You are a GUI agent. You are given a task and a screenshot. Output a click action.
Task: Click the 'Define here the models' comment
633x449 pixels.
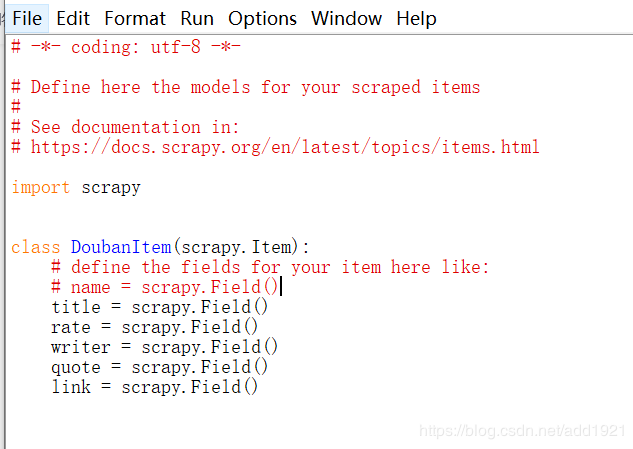click(x=245, y=87)
